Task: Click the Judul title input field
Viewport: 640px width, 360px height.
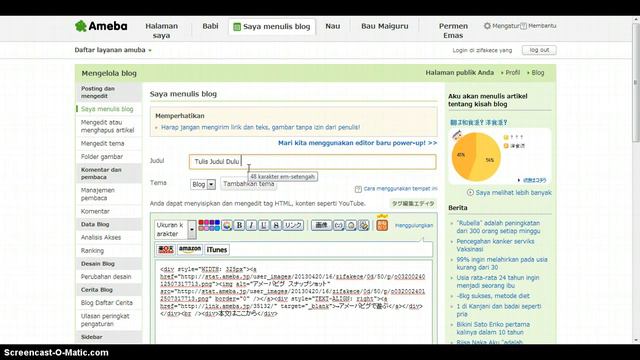Action: [x=312, y=162]
